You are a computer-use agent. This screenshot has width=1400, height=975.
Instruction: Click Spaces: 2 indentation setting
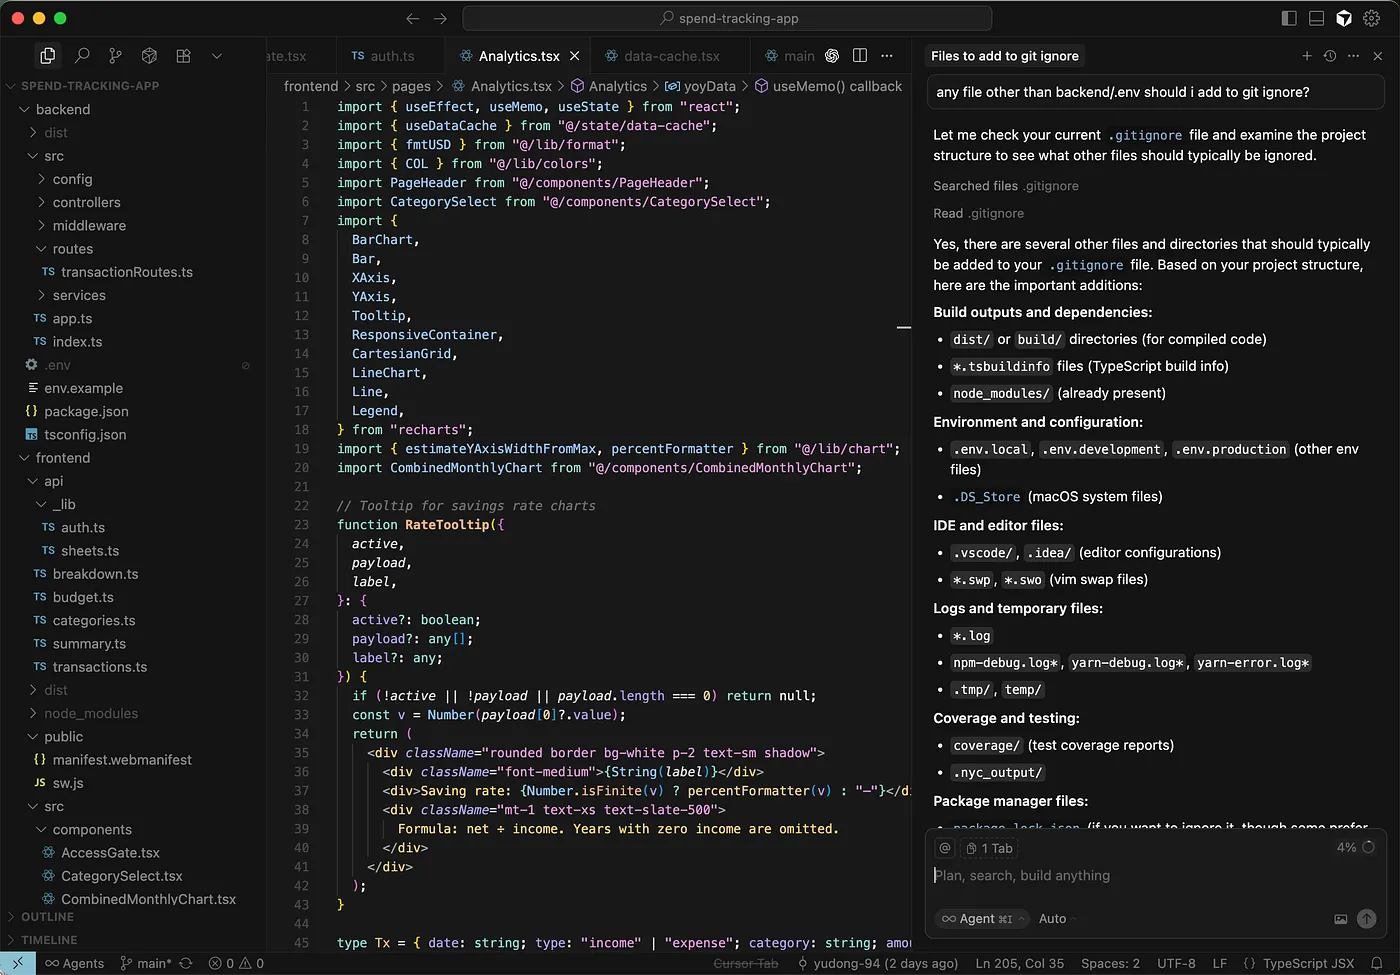click(1110, 963)
